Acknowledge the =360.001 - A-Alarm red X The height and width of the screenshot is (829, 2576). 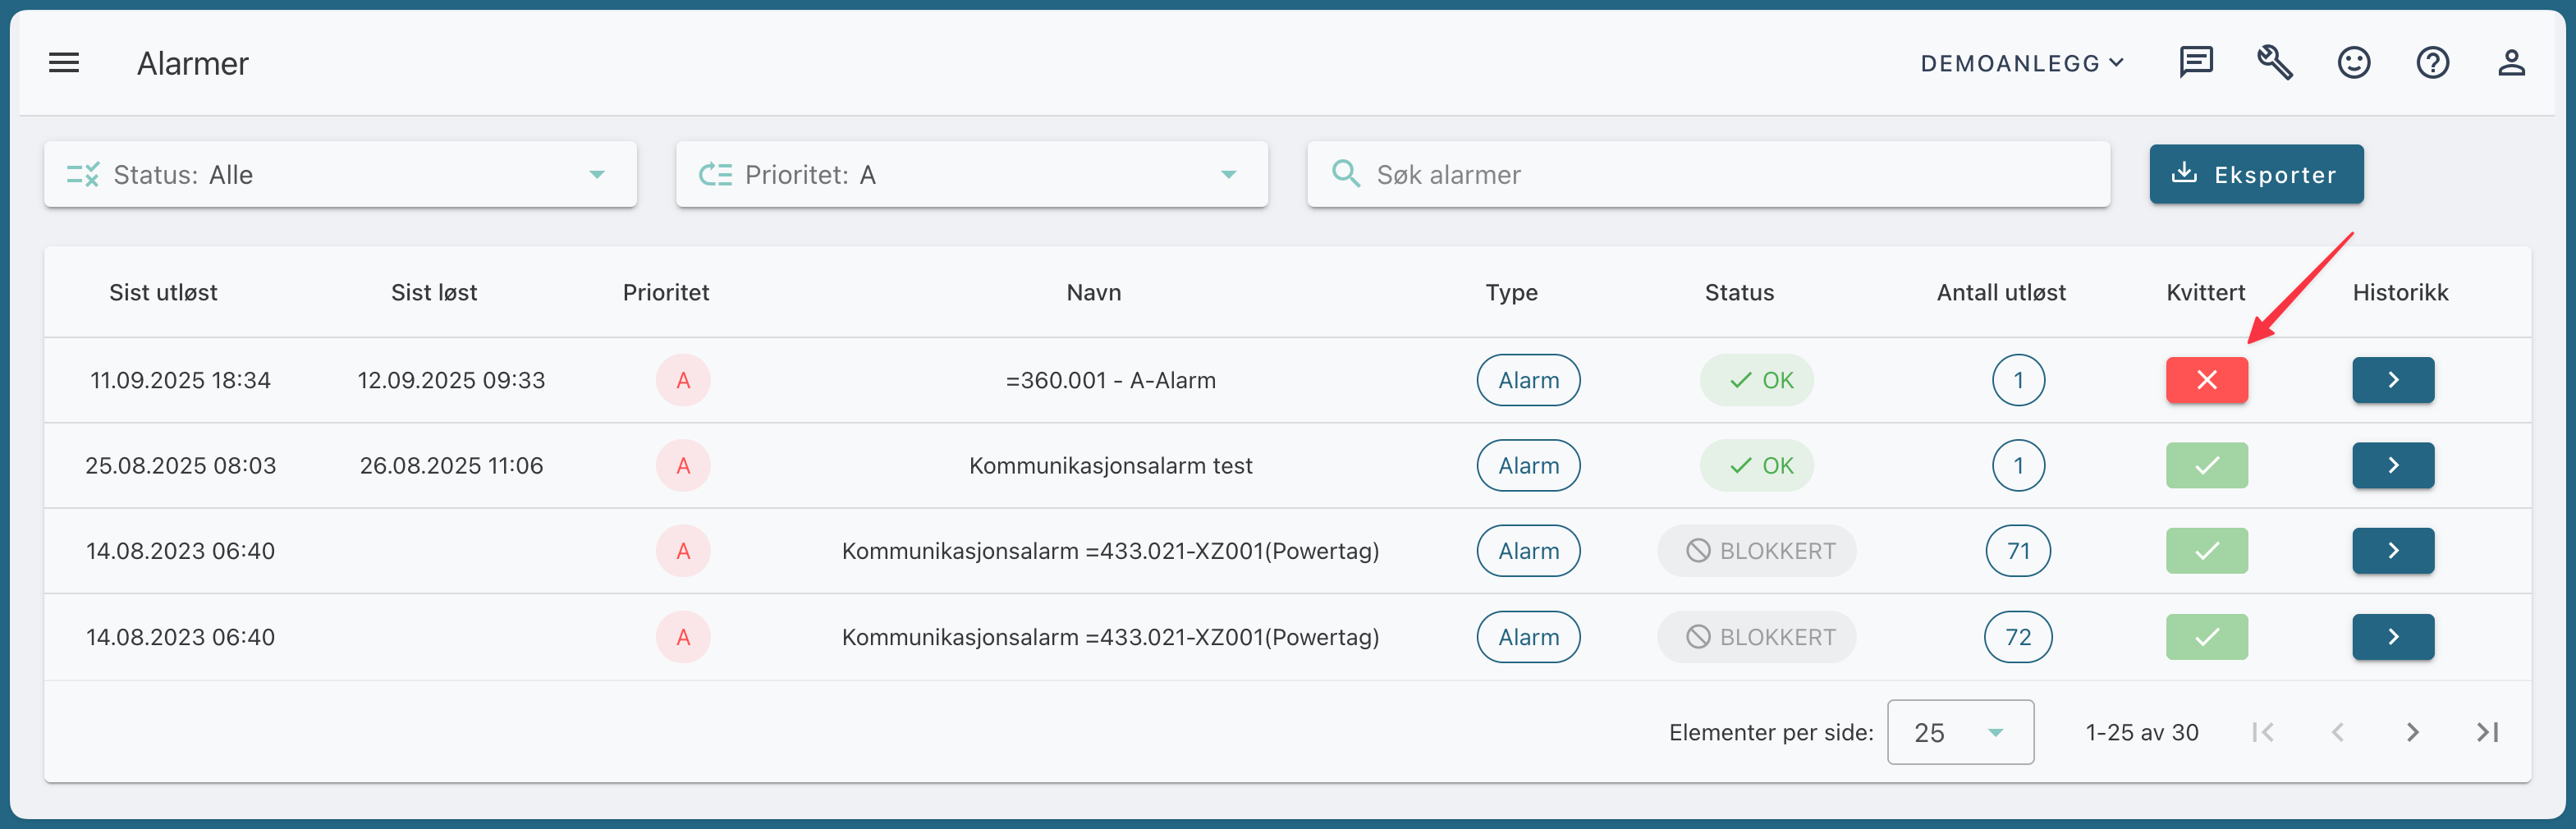(2207, 380)
